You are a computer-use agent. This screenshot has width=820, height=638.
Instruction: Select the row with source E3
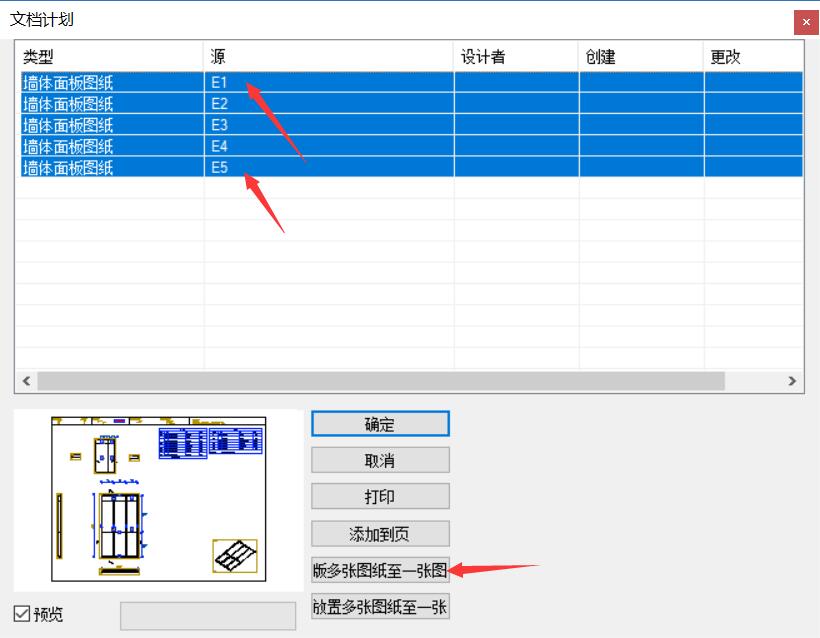coord(412,125)
